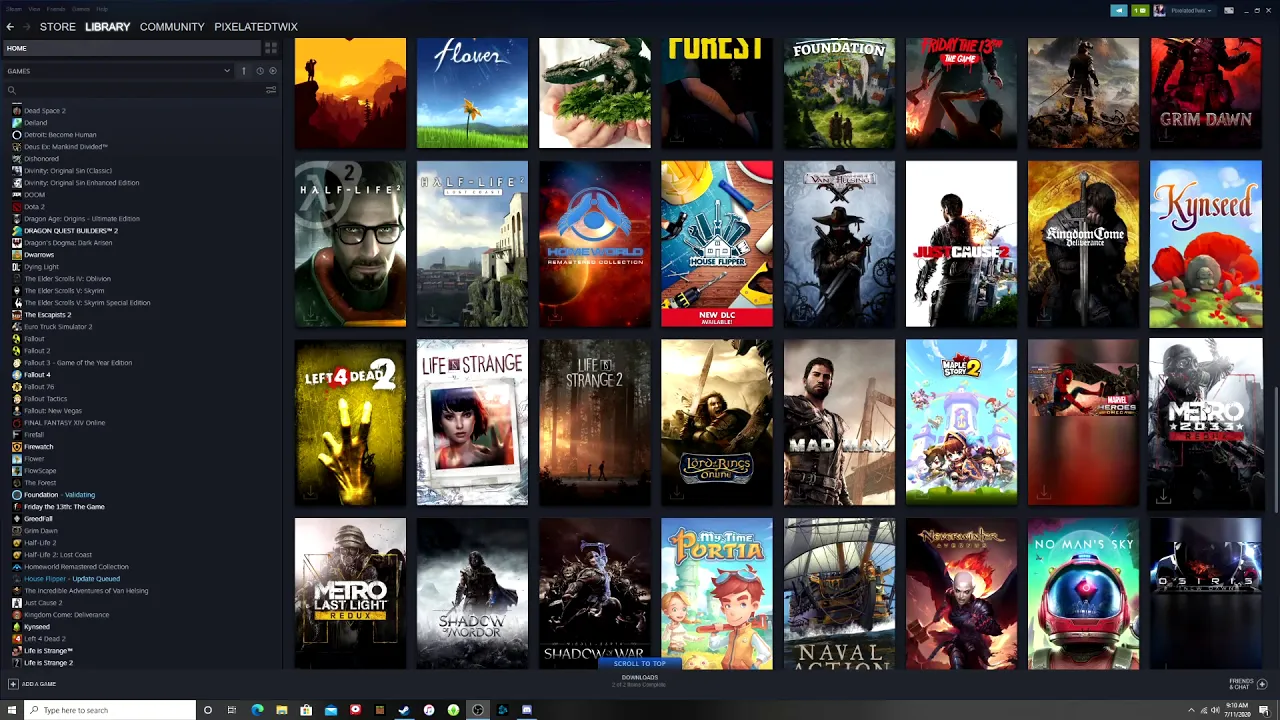Open the green notifications inbox icon
The image size is (1280, 720).
[1140, 10]
